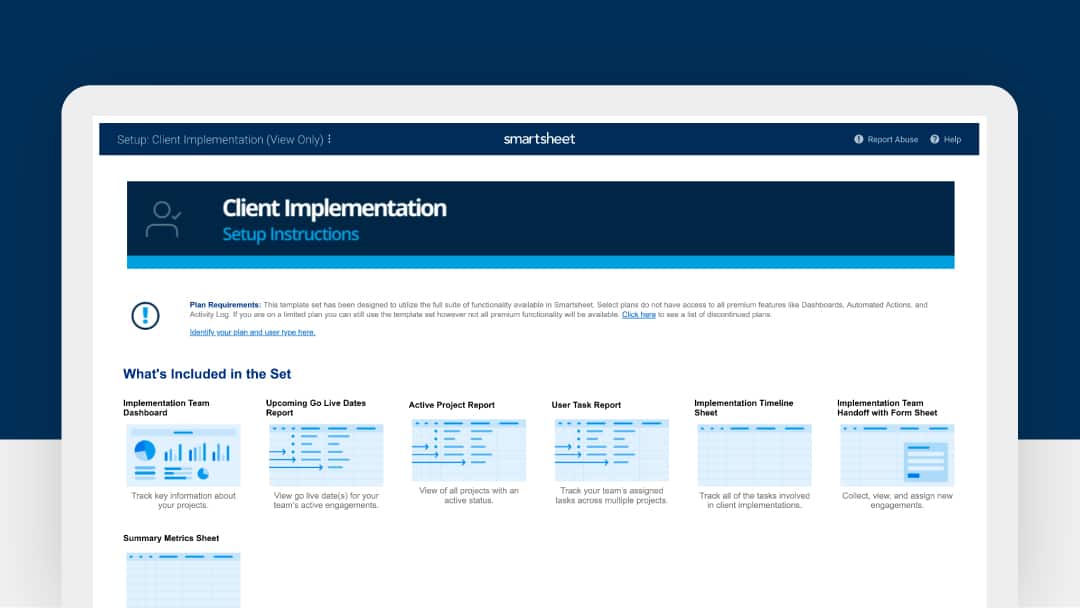Open Implementation Team Handoff with Form Sheet thumbnail
Viewport: 1080px width, 608px height.
[897, 455]
